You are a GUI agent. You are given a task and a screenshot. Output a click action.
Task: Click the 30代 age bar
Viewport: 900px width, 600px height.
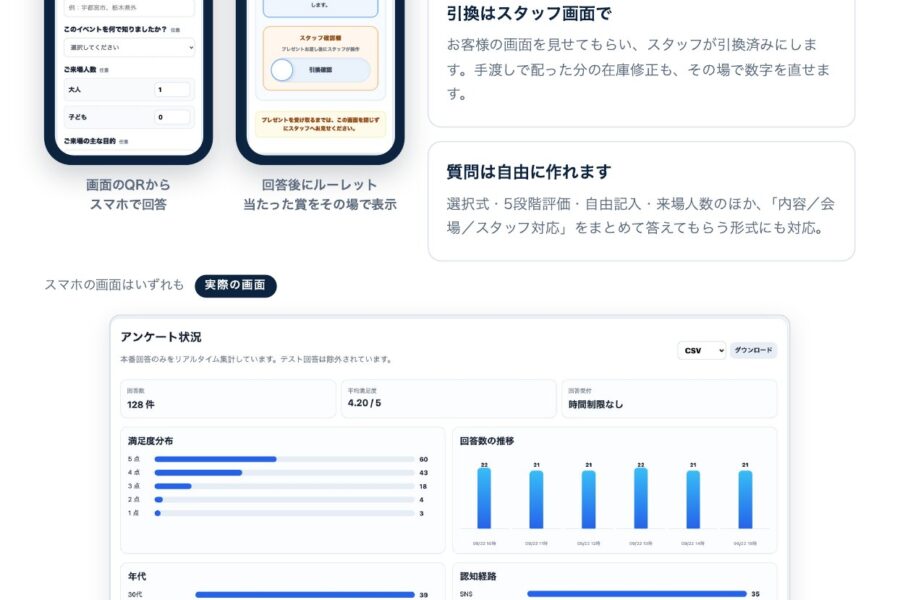305,595
